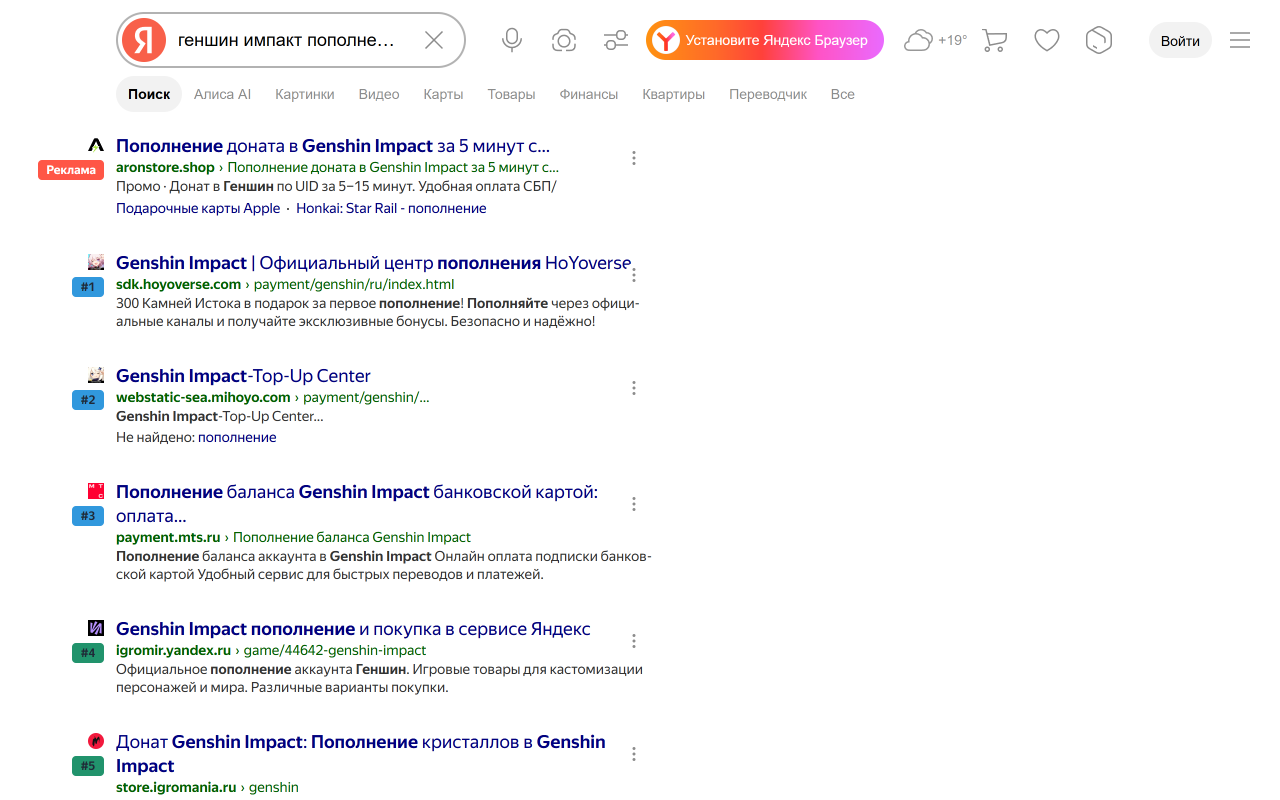
Task: Switch to the Карты tab
Action: pyautogui.click(x=443, y=94)
